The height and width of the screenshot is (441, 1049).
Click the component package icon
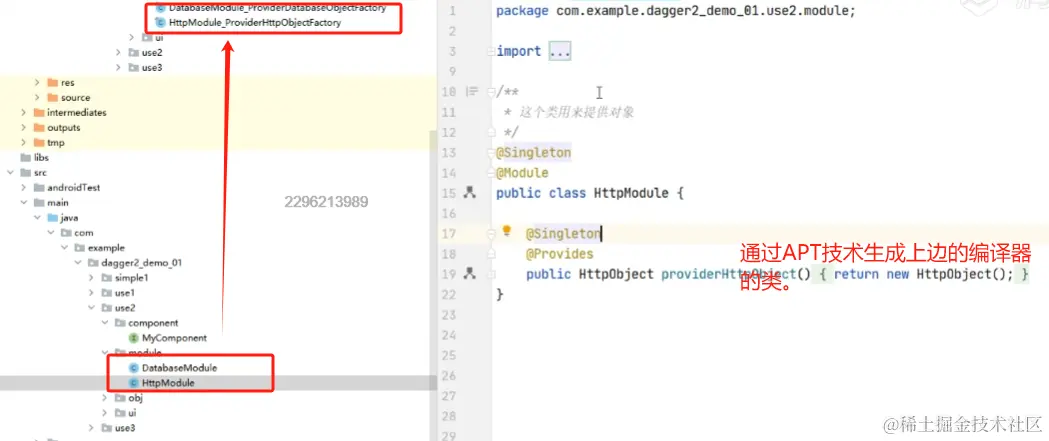pos(120,323)
